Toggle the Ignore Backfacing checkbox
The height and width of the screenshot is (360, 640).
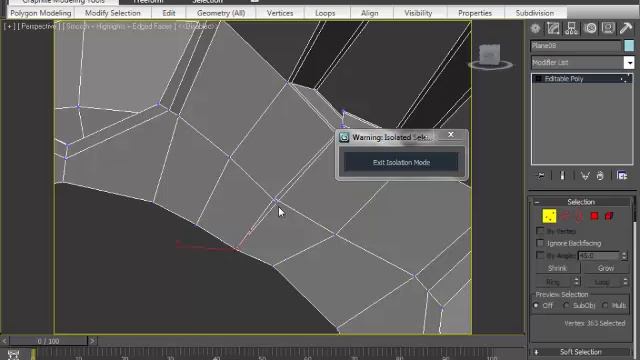click(x=540, y=243)
